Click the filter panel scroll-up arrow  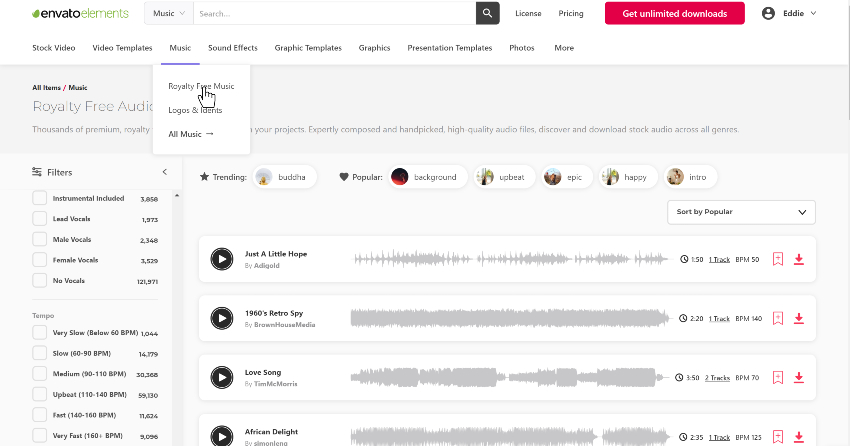(177, 196)
